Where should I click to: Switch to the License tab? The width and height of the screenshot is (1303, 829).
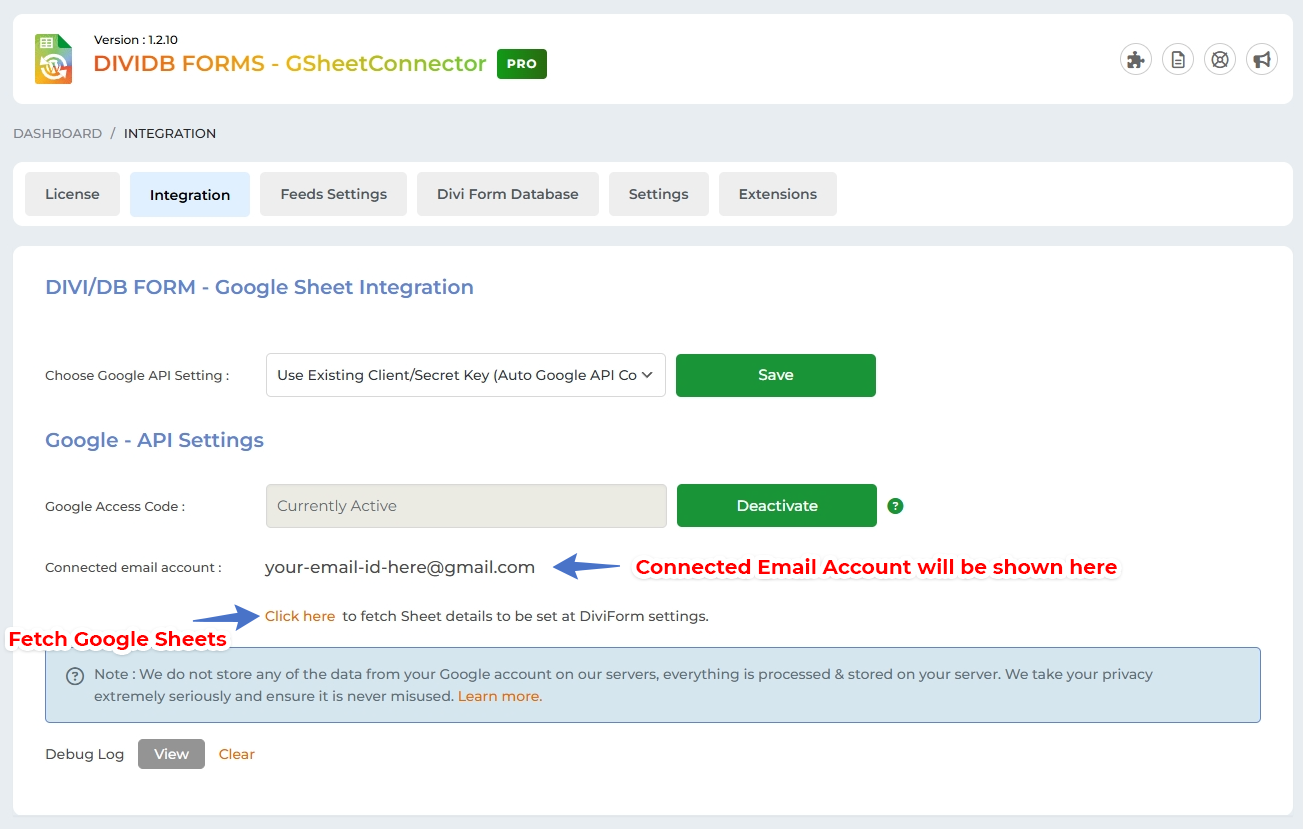72,194
